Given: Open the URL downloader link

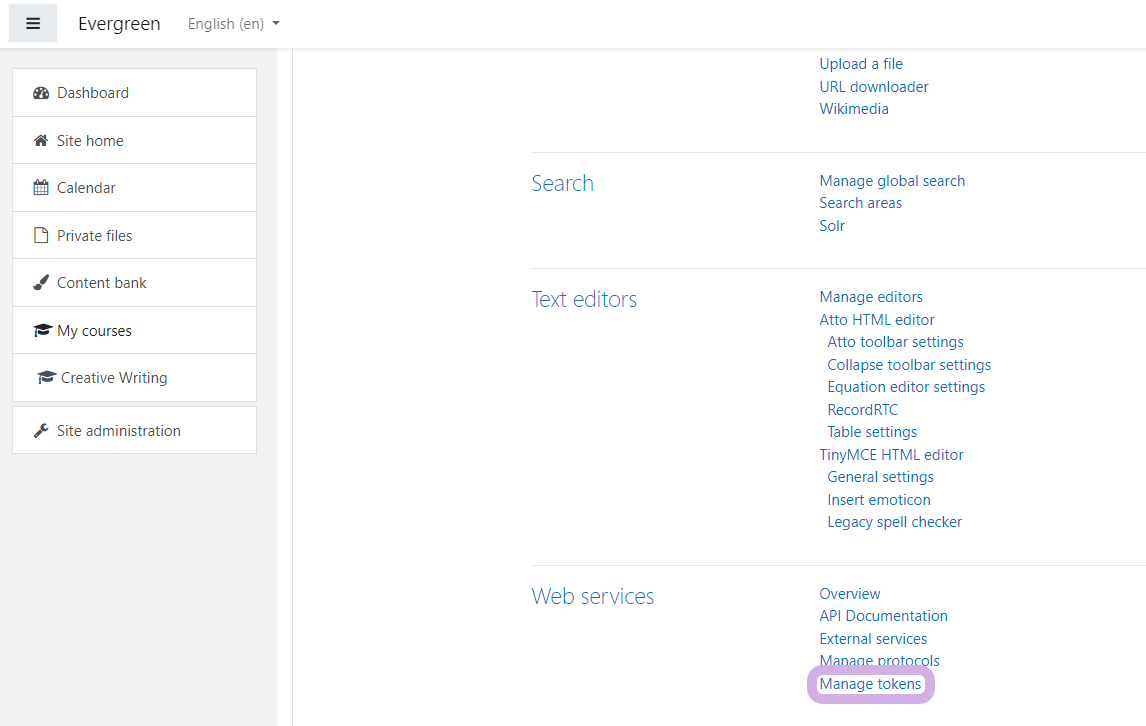Looking at the screenshot, I should (873, 87).
